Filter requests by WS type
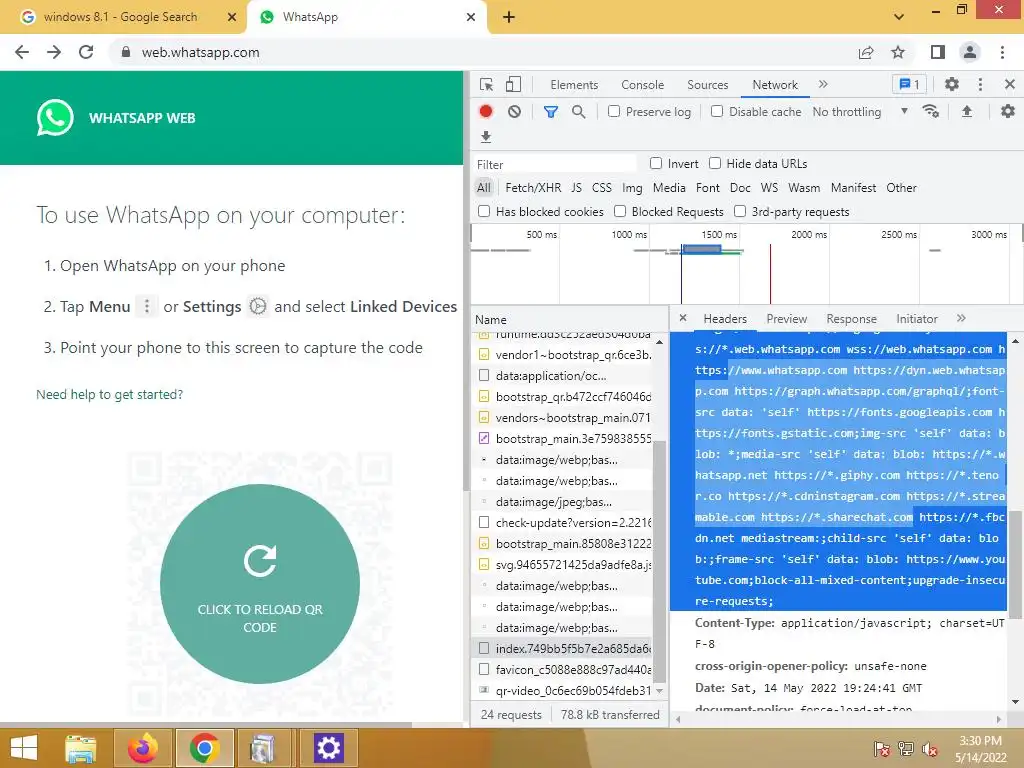This screenshot has height=768, width=1024. pyautogui.click(x=769, y=188)
